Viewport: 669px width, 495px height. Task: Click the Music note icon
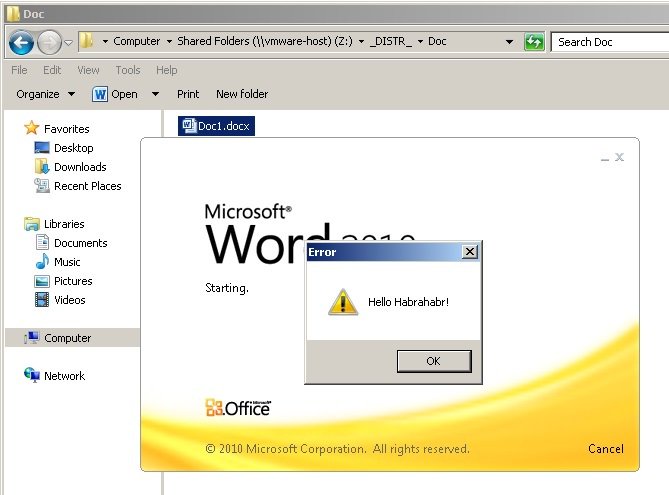coord(42,261)
